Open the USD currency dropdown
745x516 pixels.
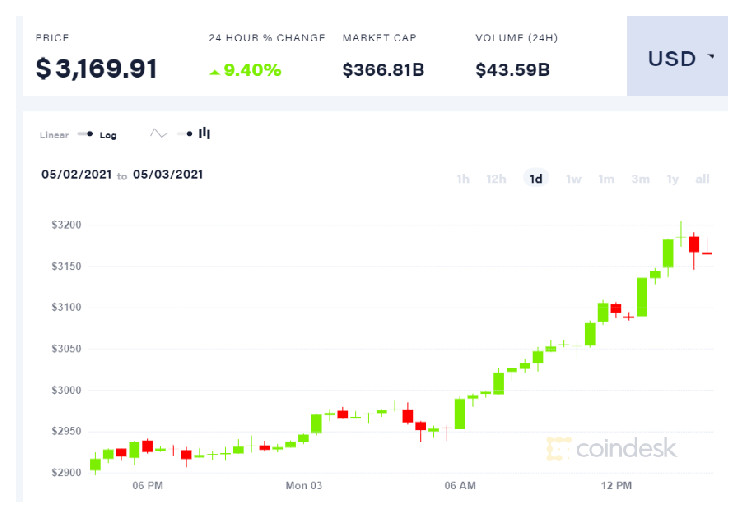pos(678,58)
